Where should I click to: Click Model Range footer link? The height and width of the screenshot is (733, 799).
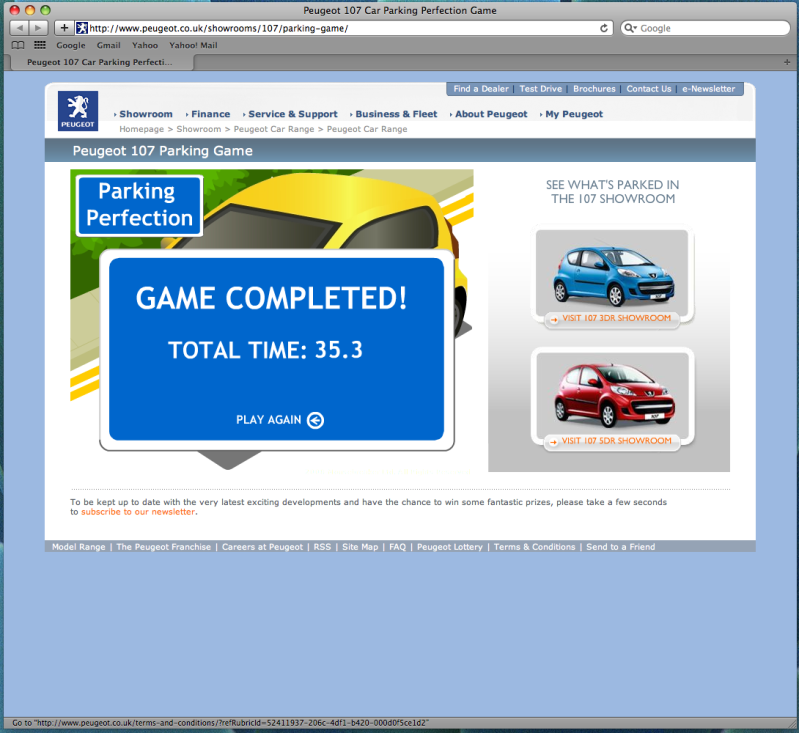(x=78, y=547)
